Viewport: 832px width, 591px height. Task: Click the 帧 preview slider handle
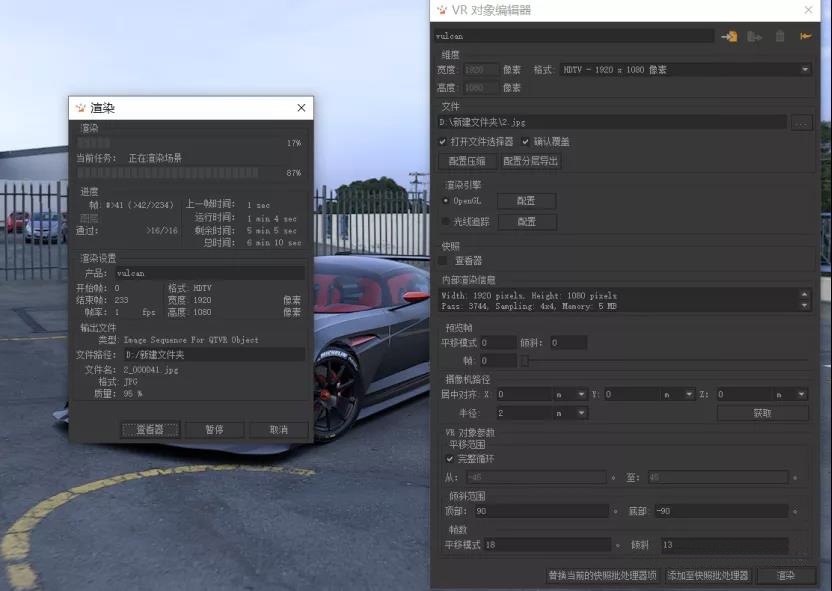[x=524, y=361]
